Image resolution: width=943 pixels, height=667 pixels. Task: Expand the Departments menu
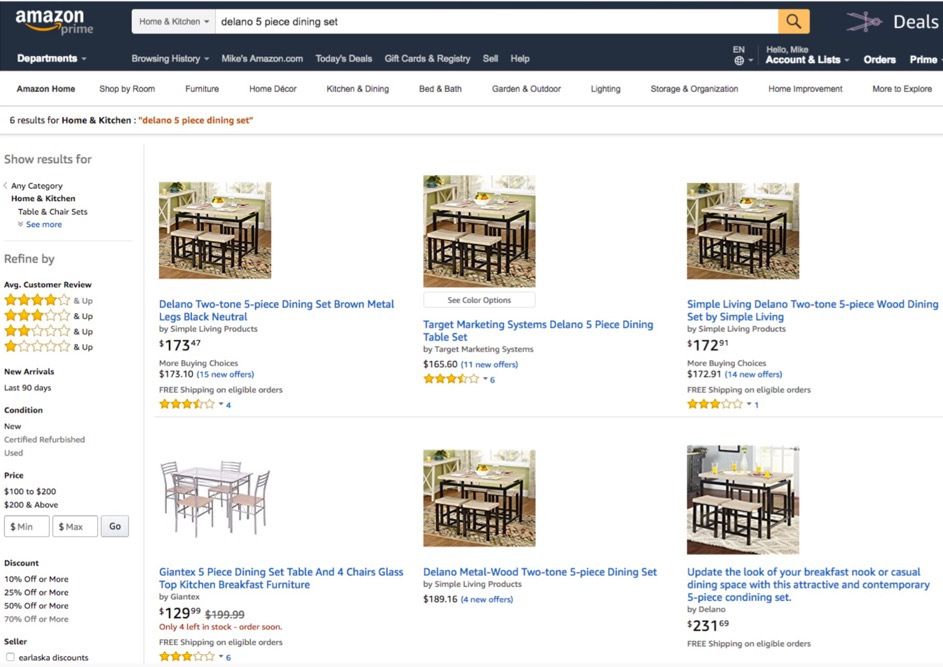pos(51,59)
